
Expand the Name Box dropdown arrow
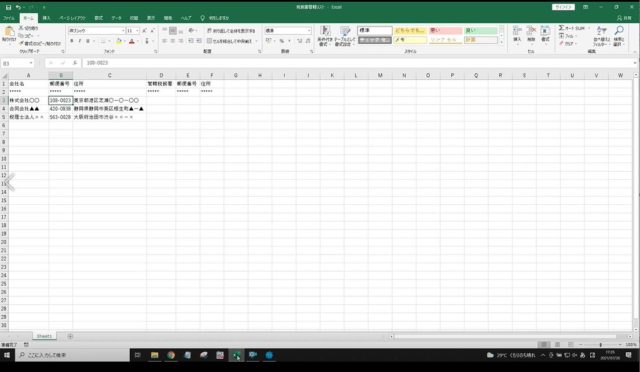31,63
